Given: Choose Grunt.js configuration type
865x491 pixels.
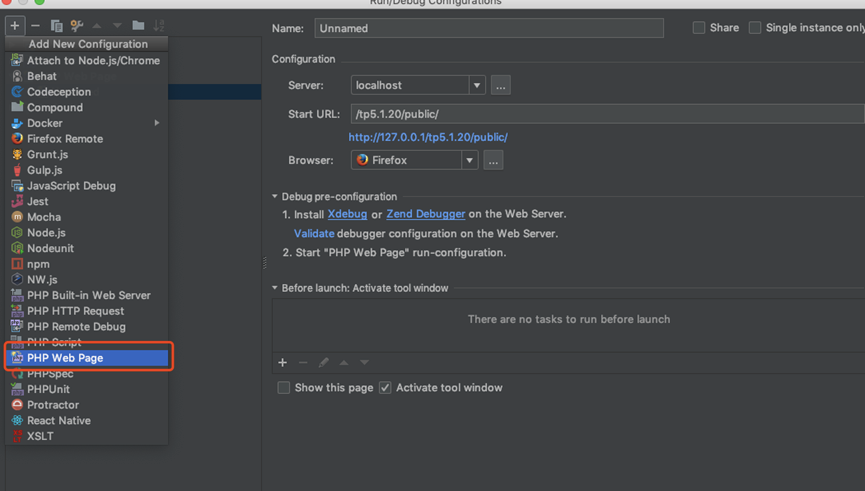Looking at the screenshot, I should [87, 154].
